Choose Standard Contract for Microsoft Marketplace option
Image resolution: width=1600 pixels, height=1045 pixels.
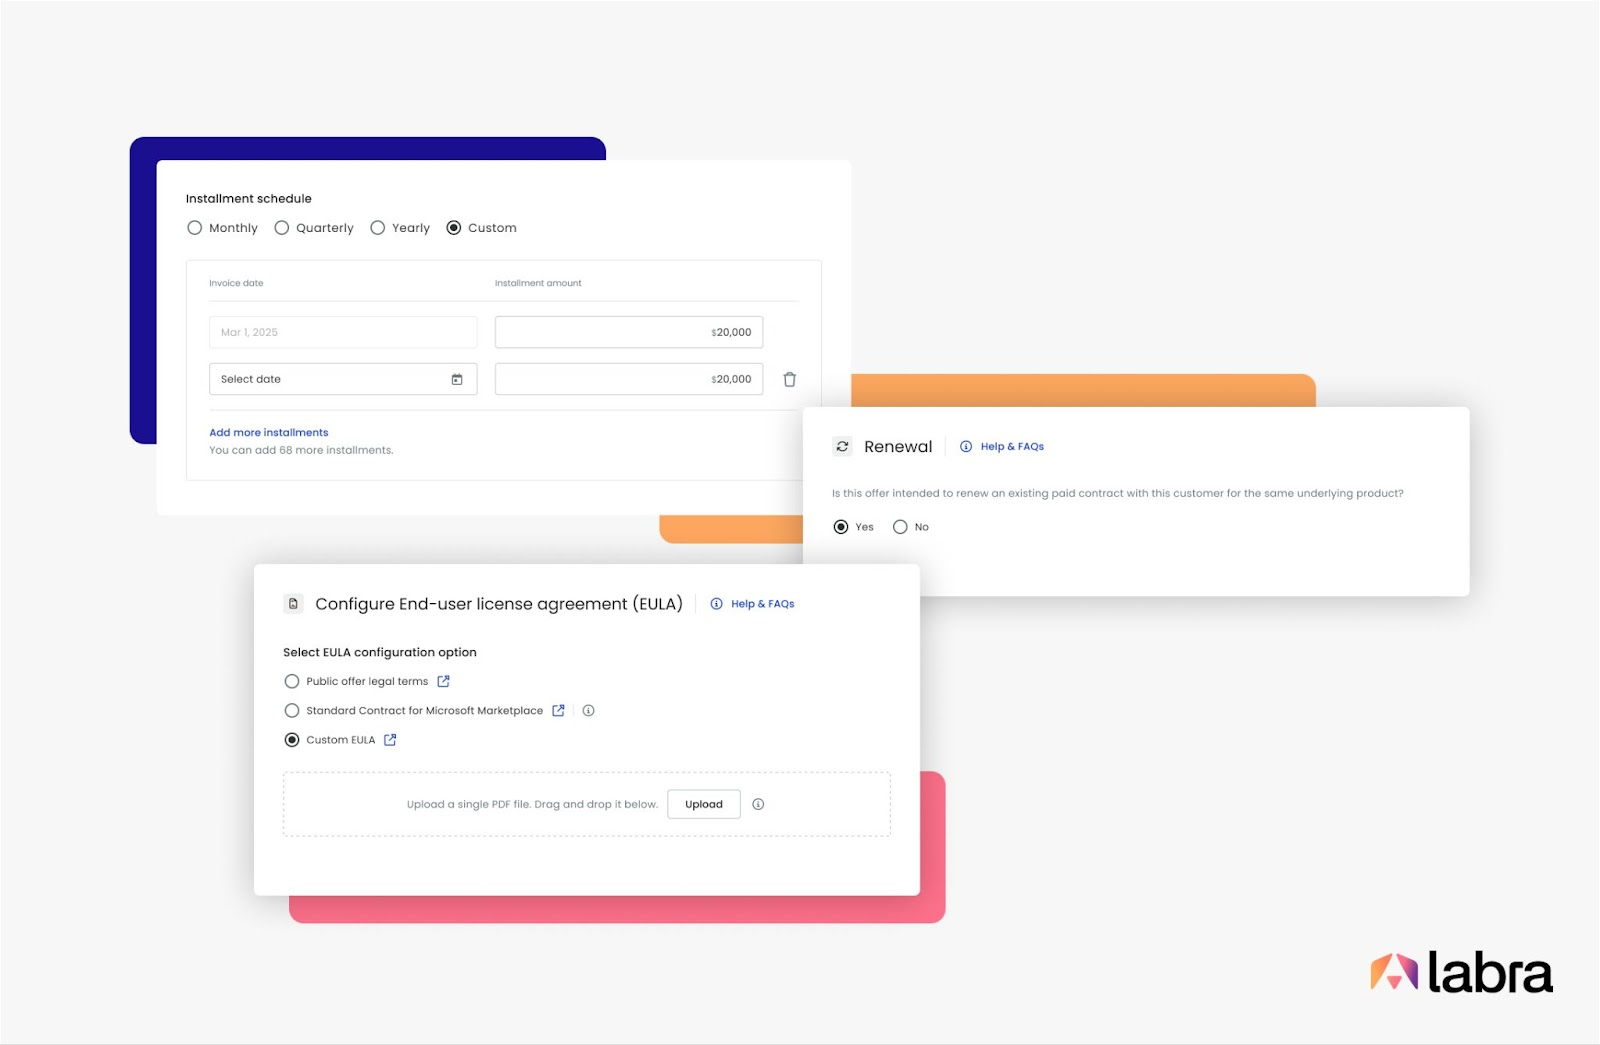292,711
